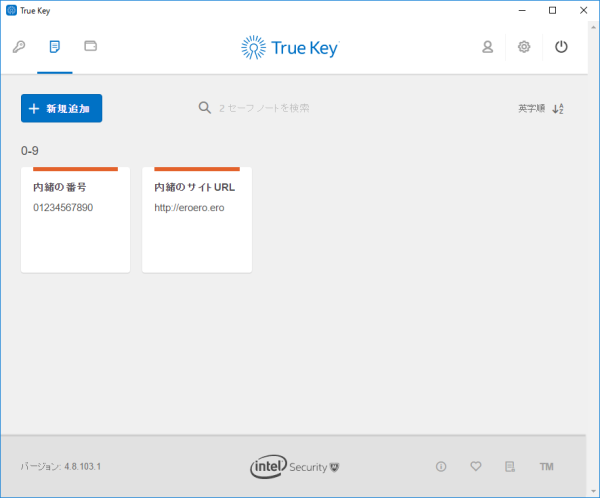Click the True Key title bar app icon
This screenshot has height=498, width=600.
pyautogui.click(x=11, y=10)
